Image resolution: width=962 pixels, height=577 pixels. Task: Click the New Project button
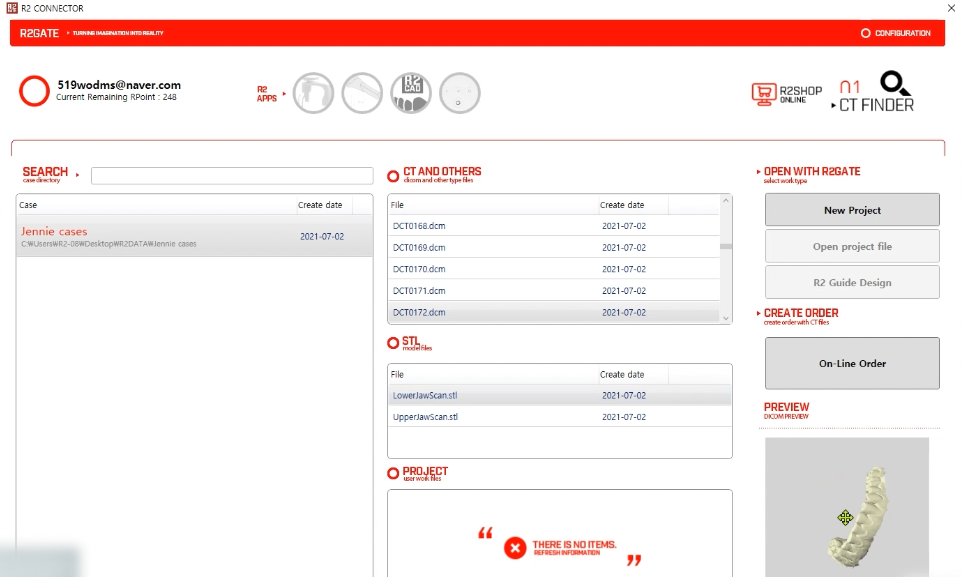coord(852,210)
